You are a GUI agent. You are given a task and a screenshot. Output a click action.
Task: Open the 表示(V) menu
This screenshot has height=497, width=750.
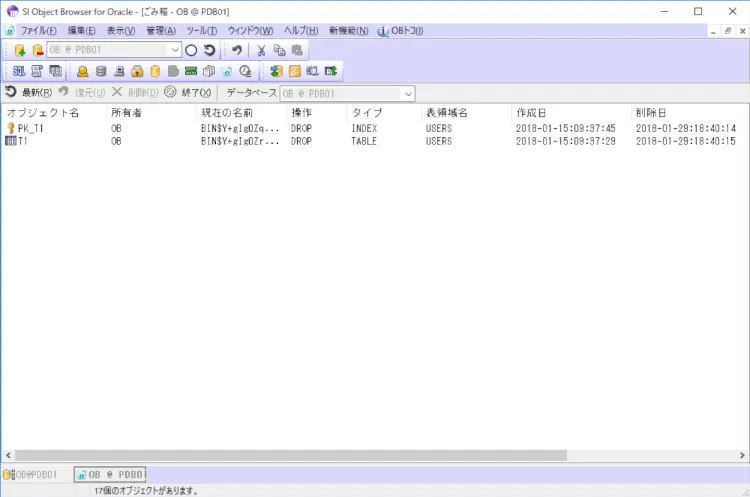coord(121,31)
